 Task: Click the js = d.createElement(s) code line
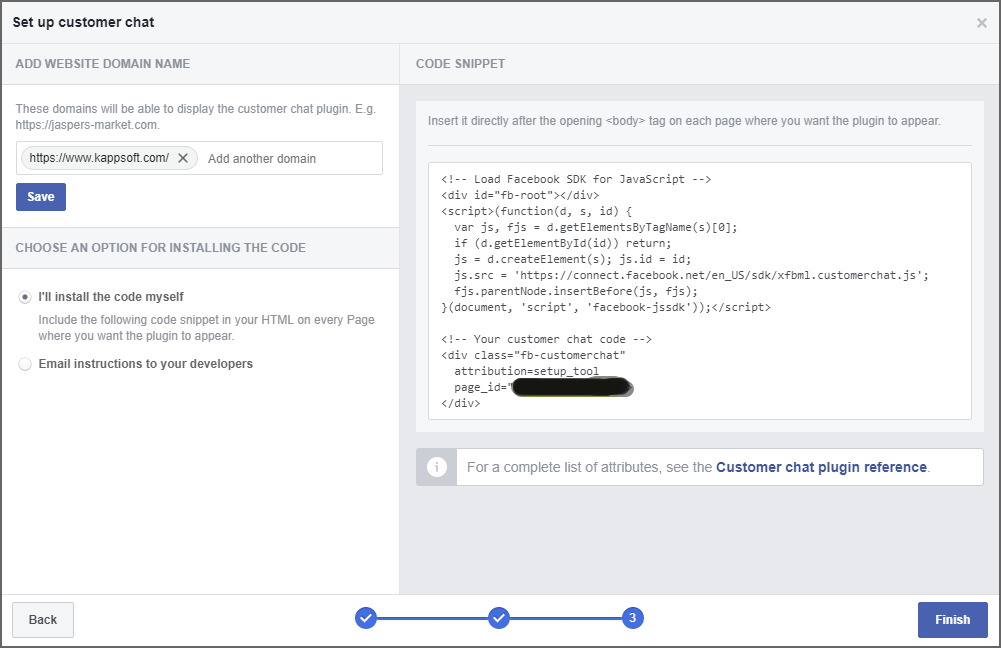(x=573, y=259)
